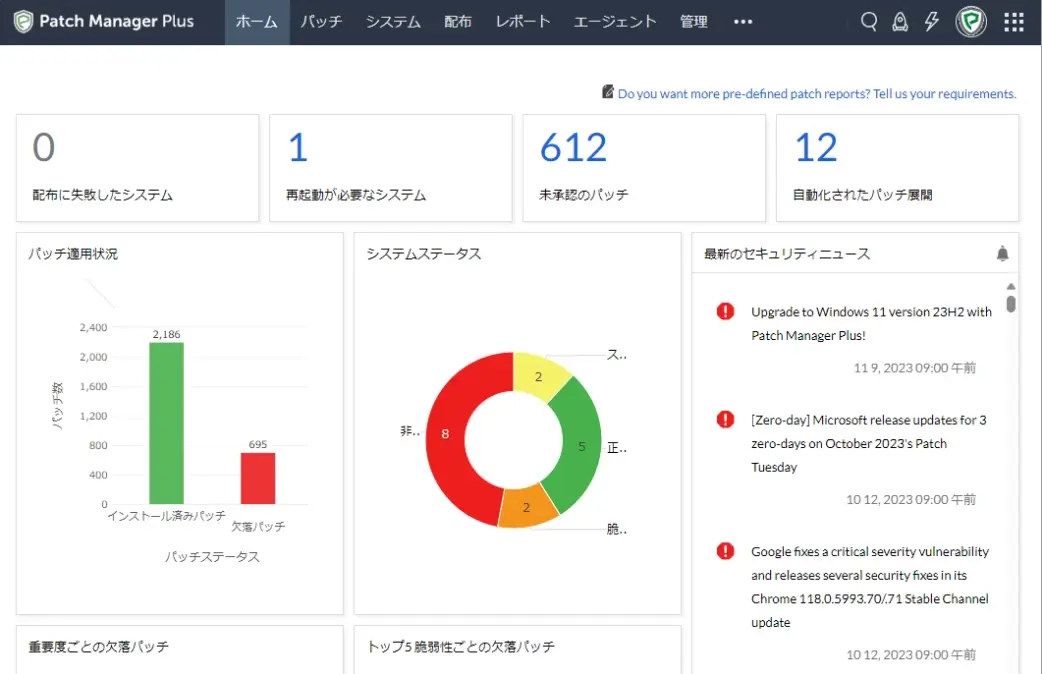Expand the more tabs ellipsis menu
The height and width of the screenshot is (674, 1042).
point(743,22)
